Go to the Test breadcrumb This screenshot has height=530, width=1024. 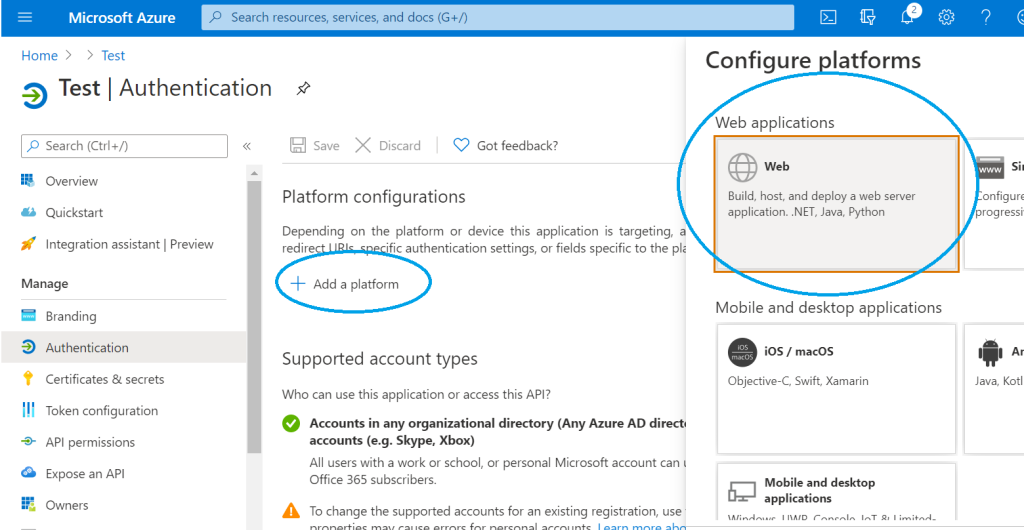(113, 55)
